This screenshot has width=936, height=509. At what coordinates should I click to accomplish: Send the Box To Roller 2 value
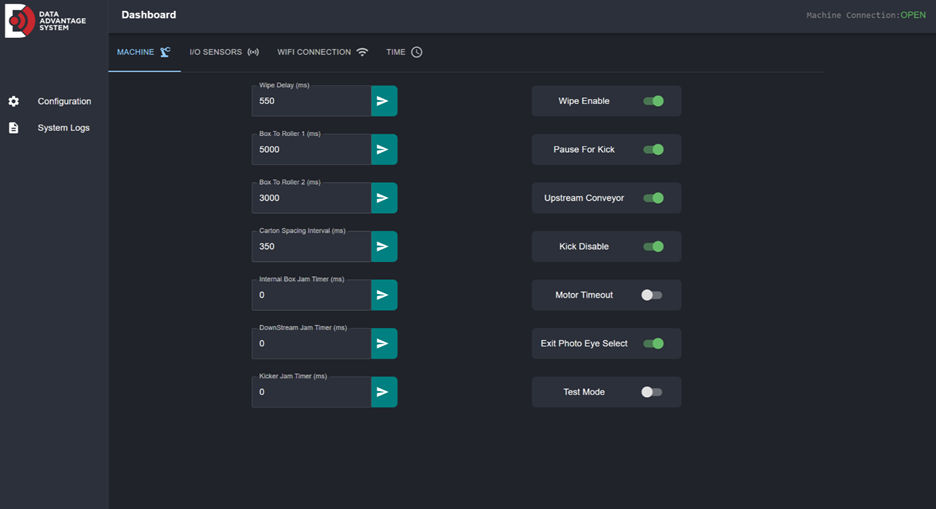pos(384,198)
